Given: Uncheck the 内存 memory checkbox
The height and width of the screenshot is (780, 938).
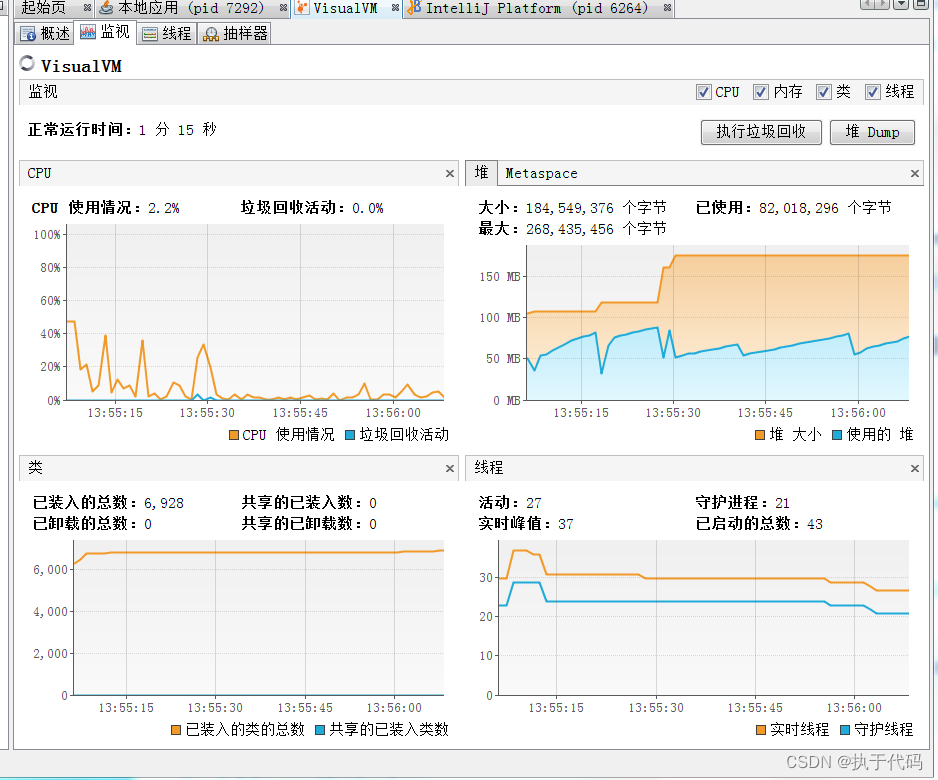Looking at the screenshot, I should tap(760, 92).
